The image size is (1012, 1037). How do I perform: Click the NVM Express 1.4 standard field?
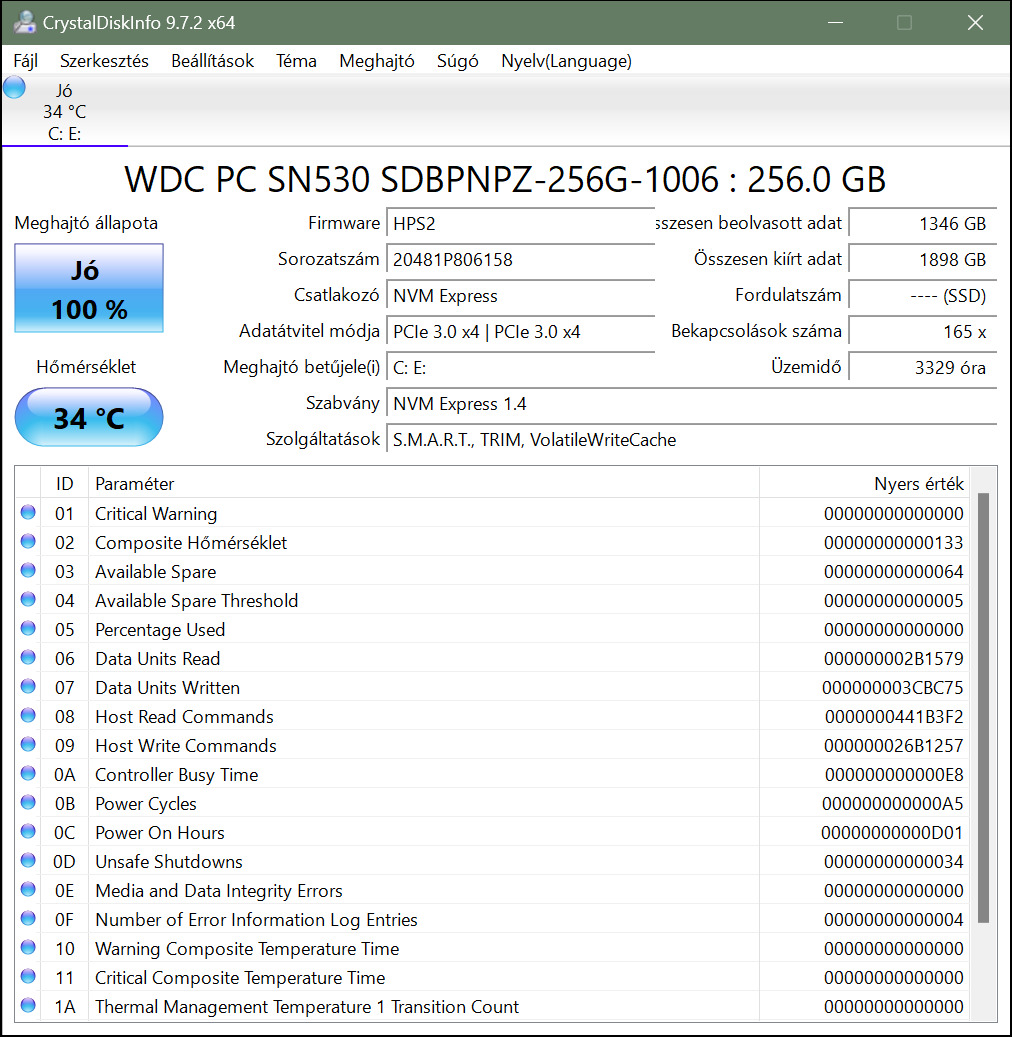[691, 403]
